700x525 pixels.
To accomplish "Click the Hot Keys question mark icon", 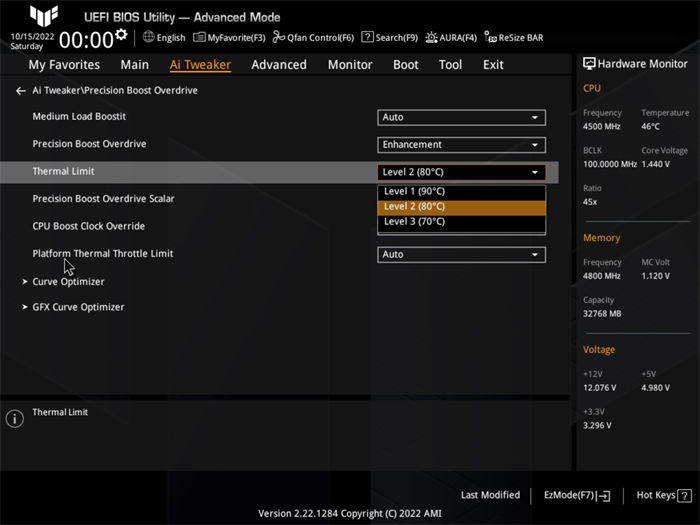I will [684, 496].
